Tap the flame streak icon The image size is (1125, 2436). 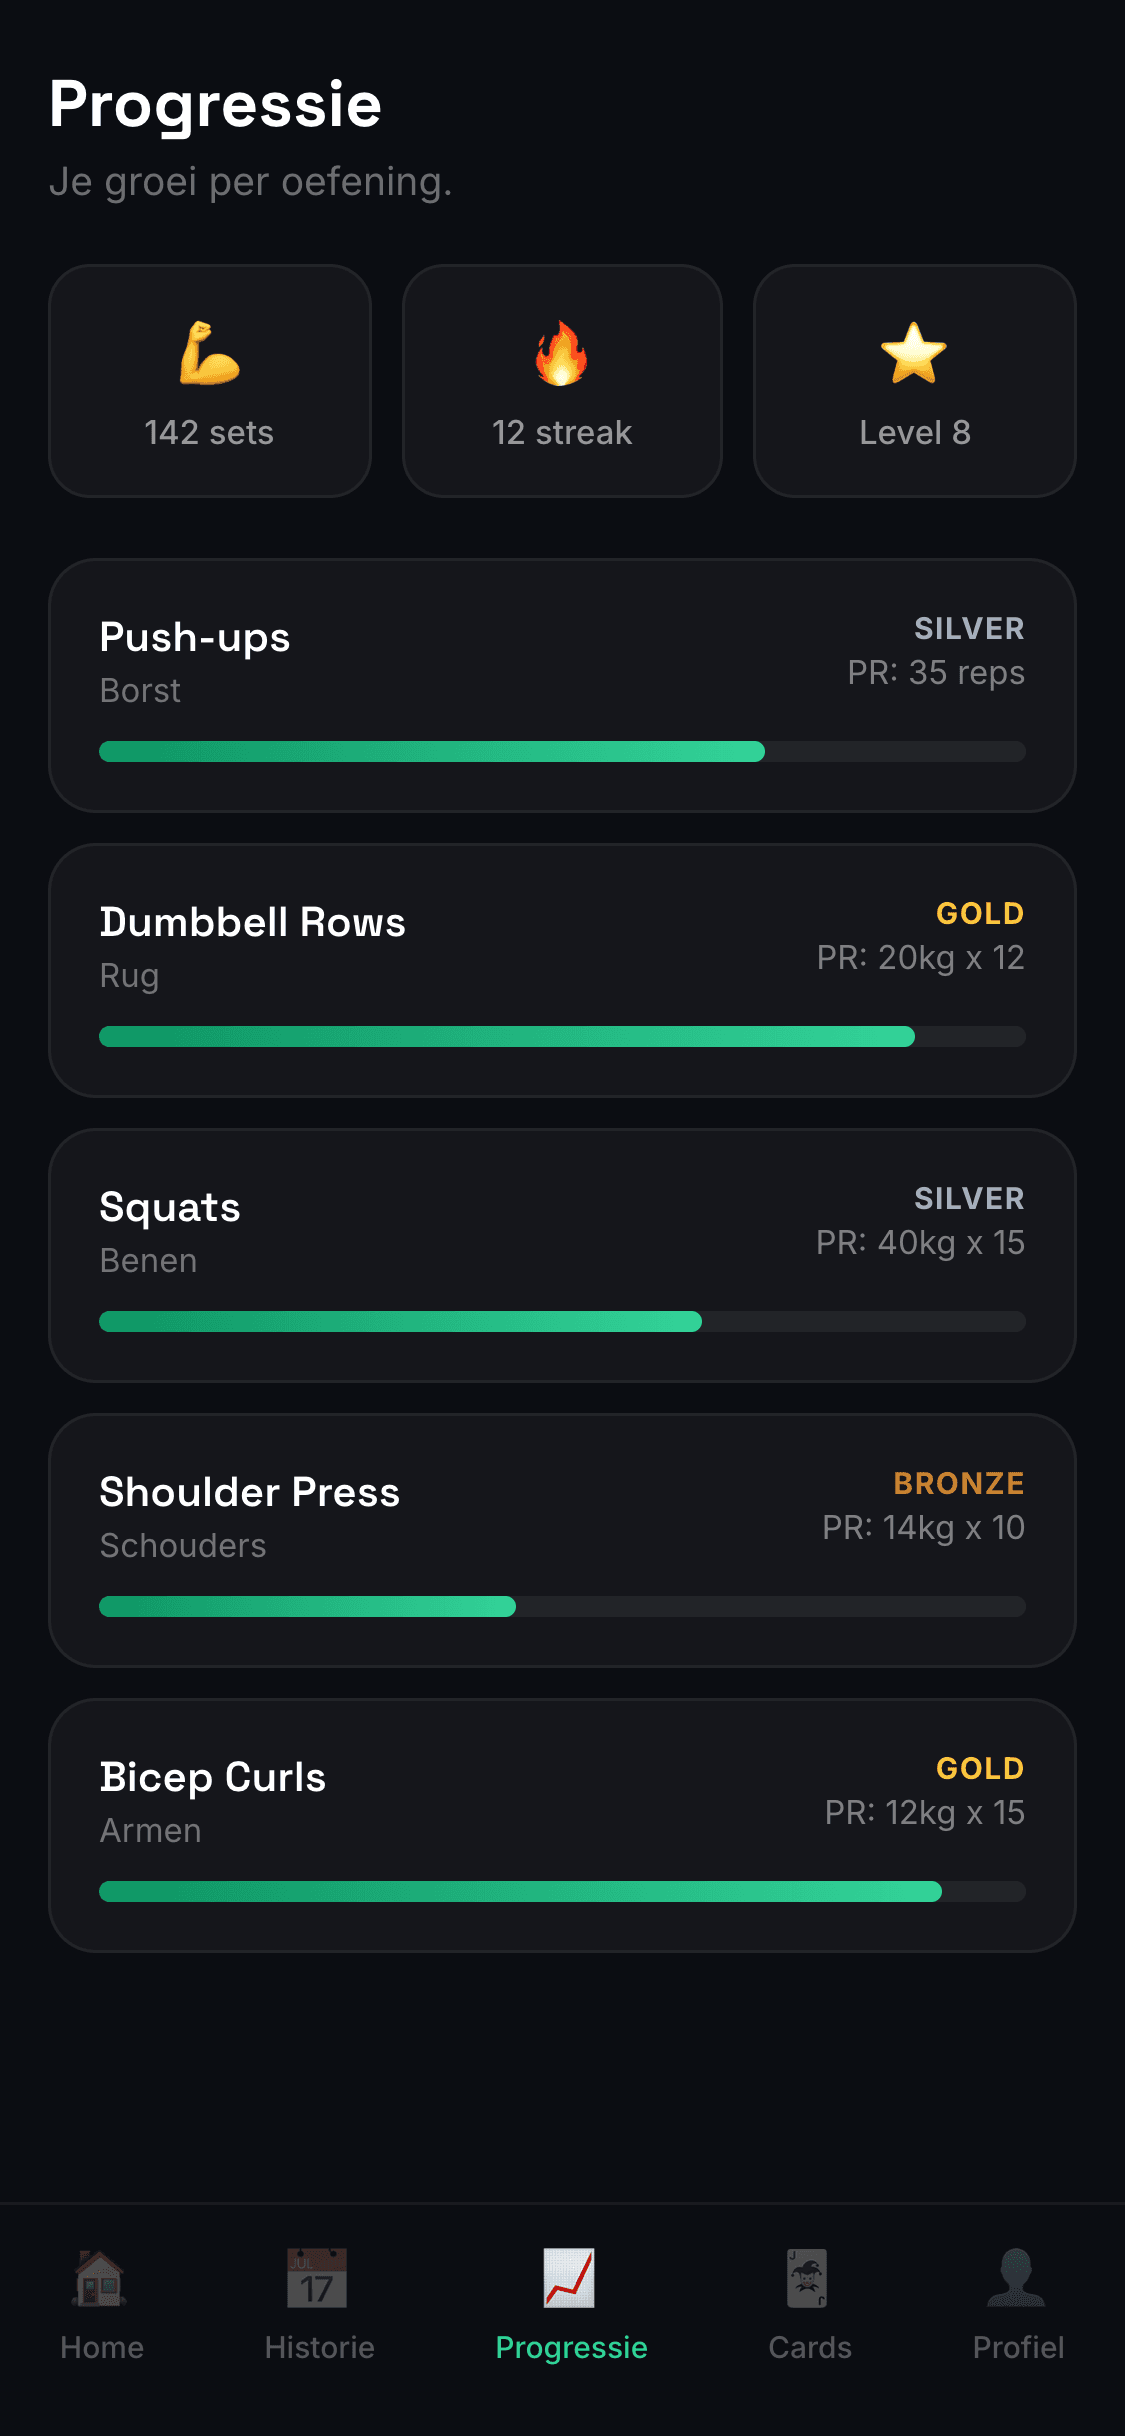562,353
